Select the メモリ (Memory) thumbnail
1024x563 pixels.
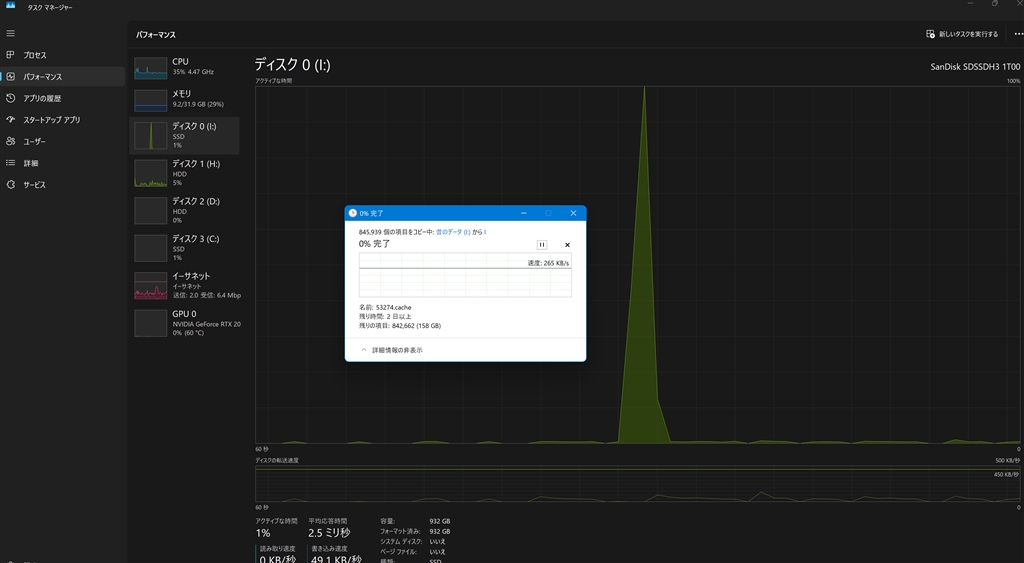185,99
